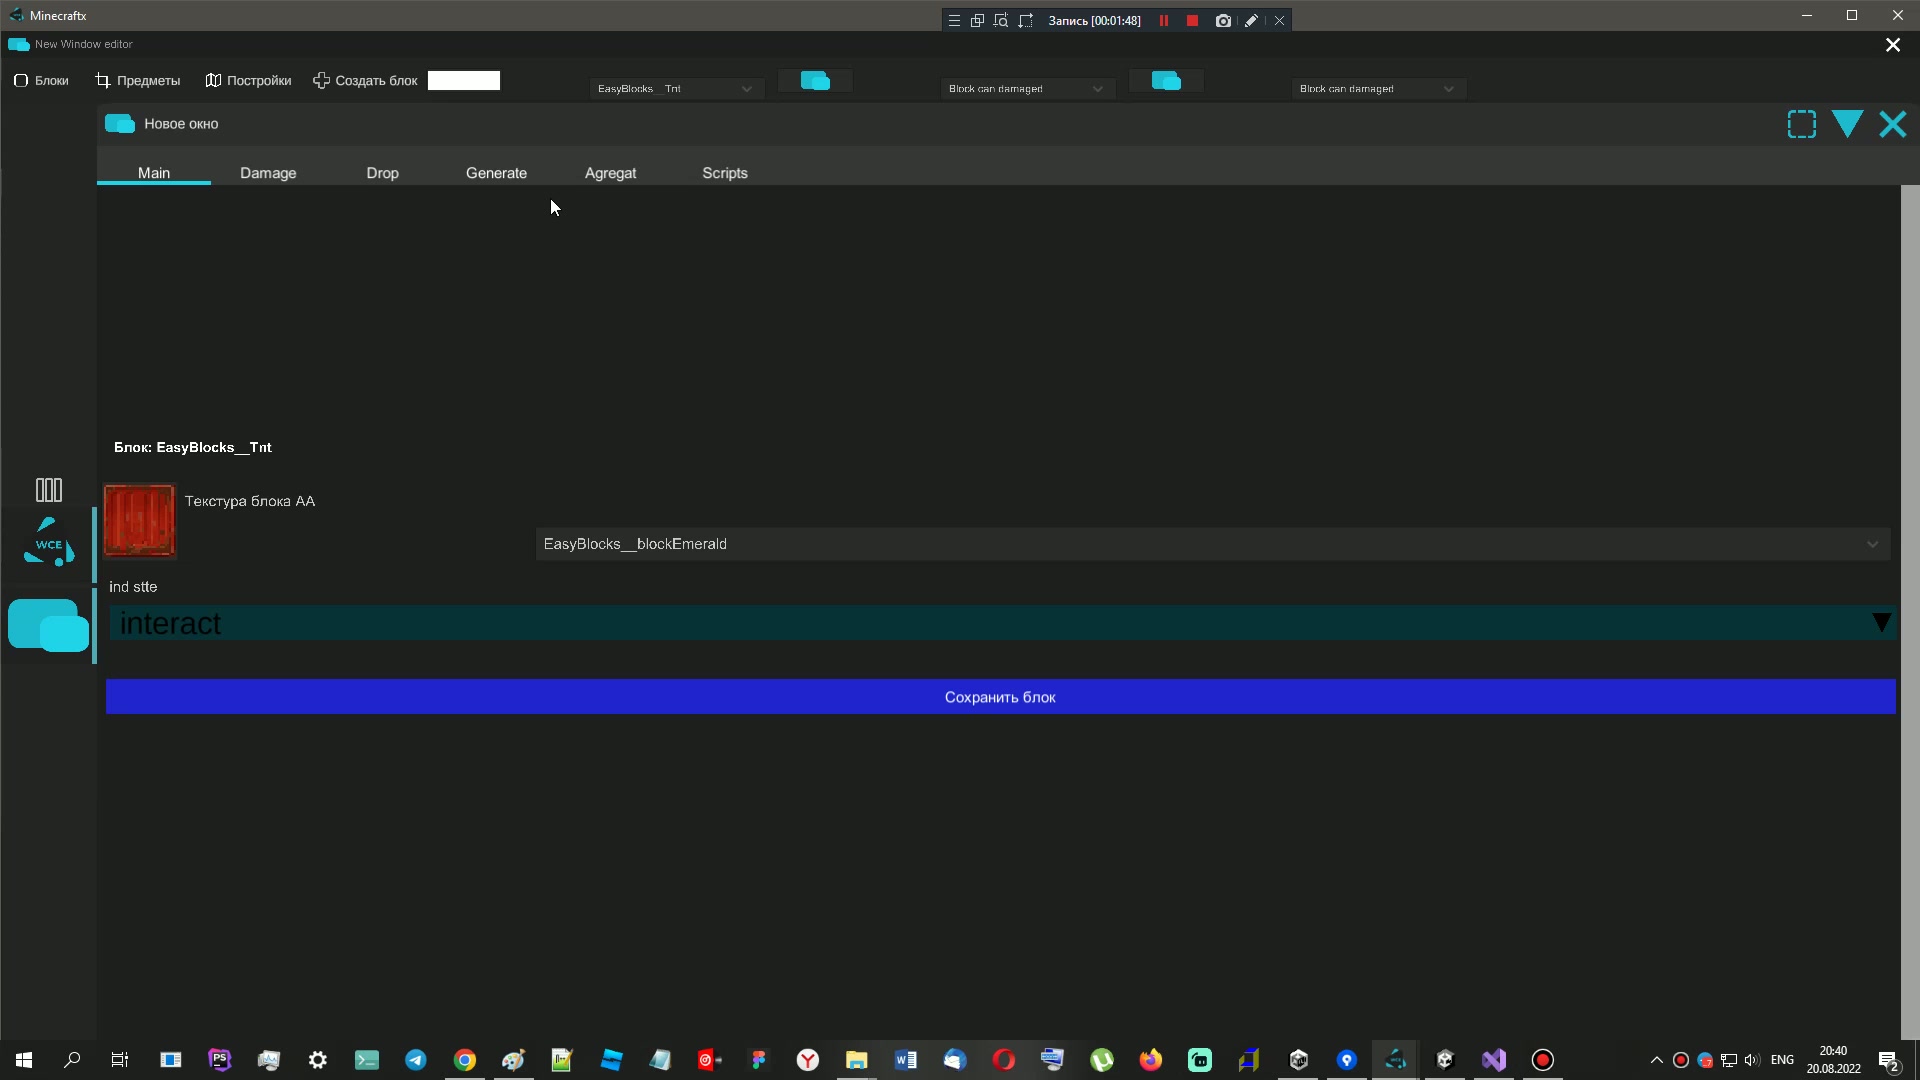This screenshot has width=1920, height=1080.
Task: Open the recorder hamburger menu
Action: [954, 20]
